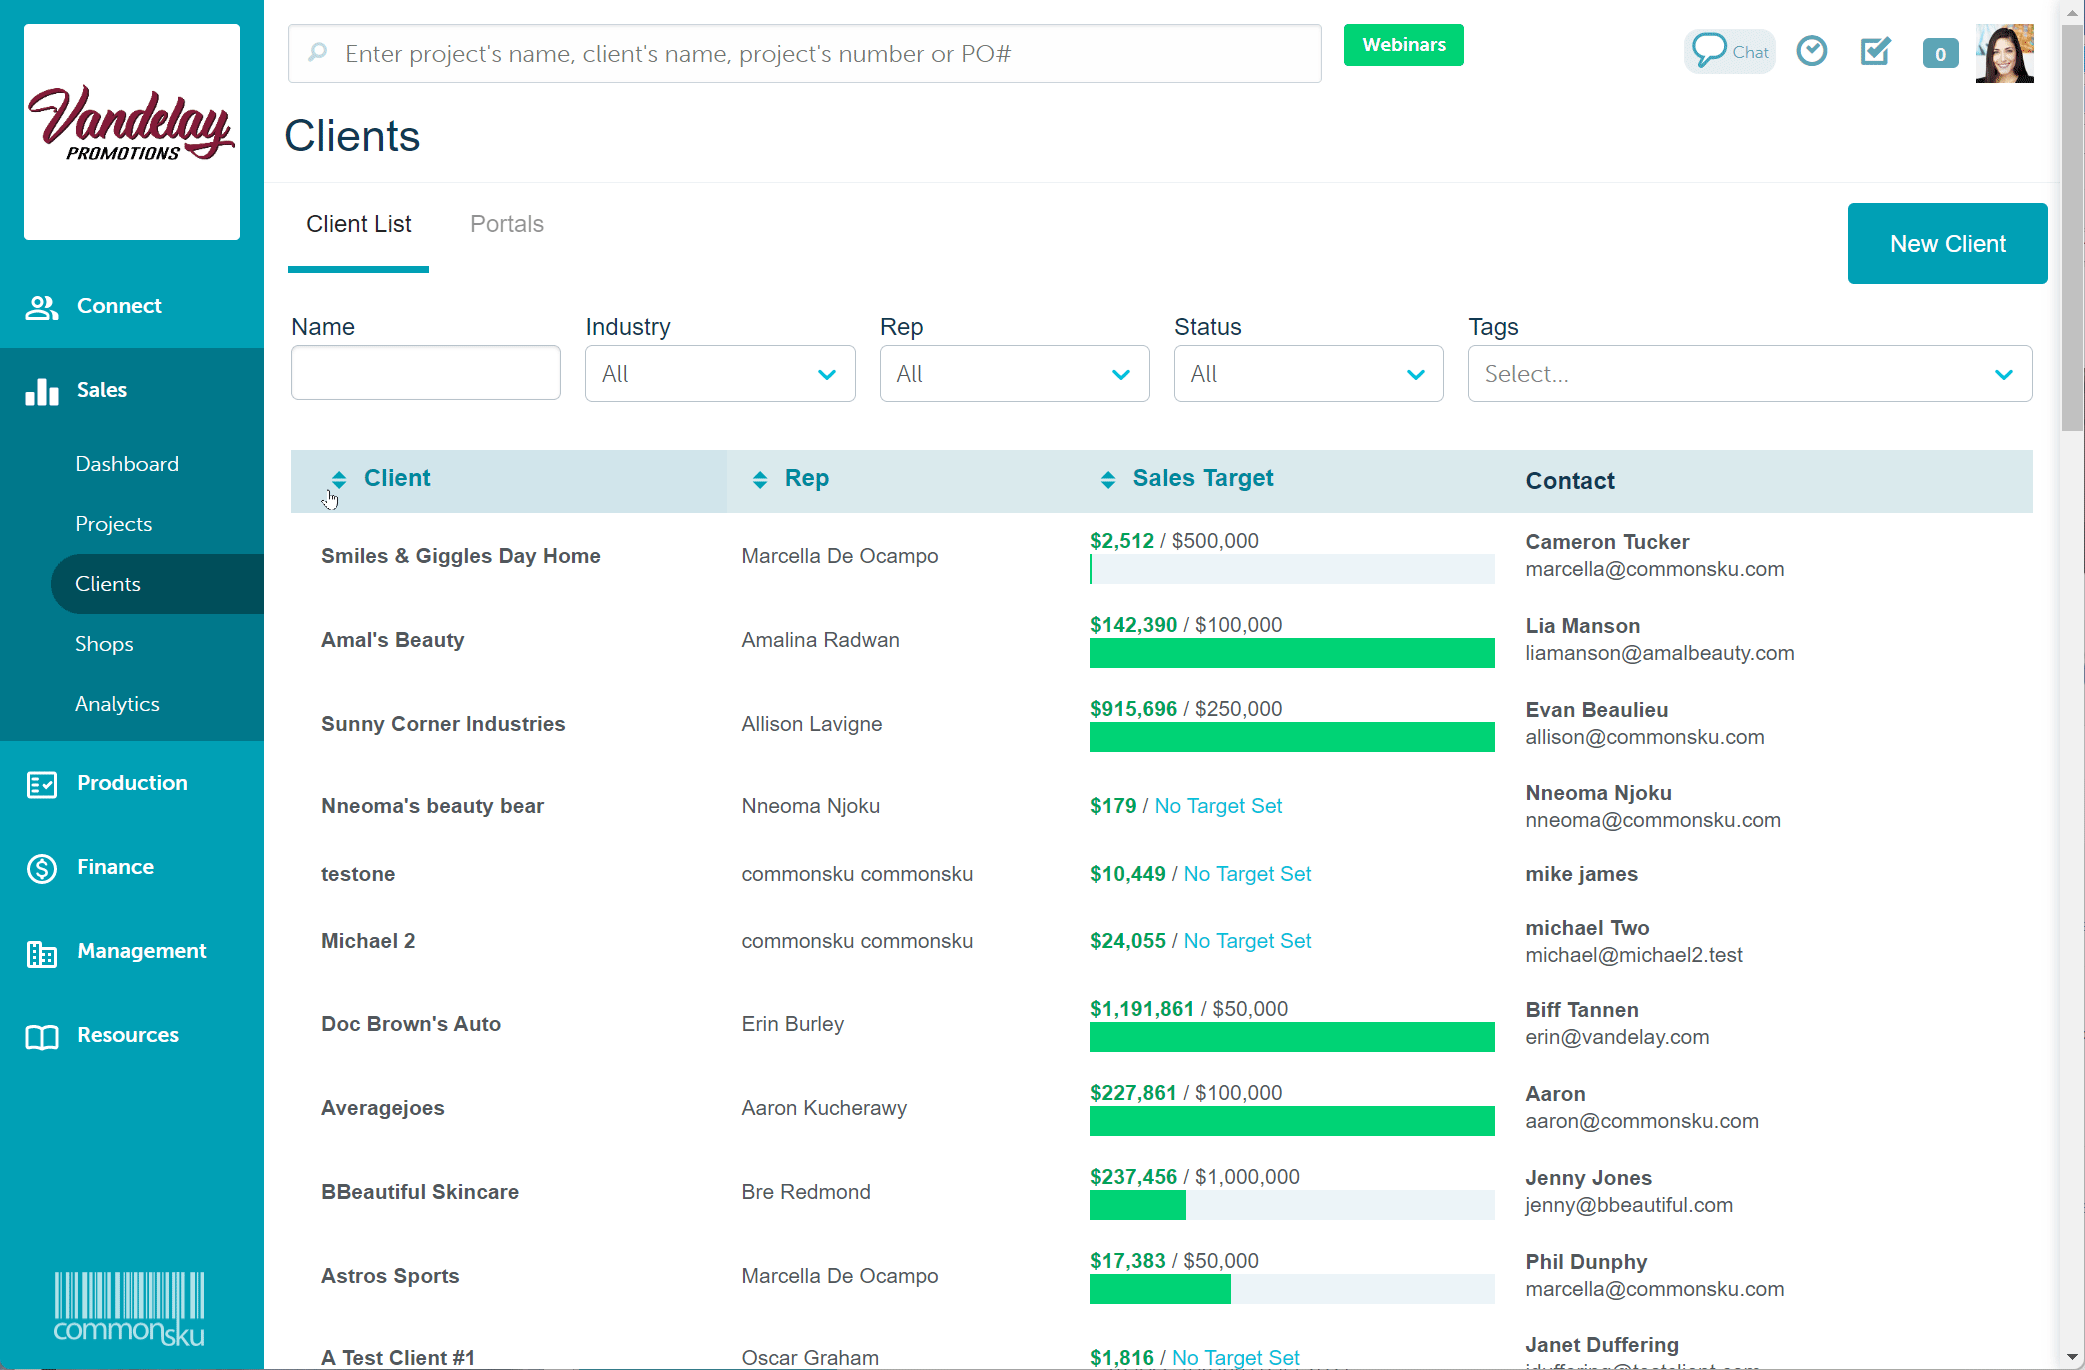Click Amal's Beauty sales target progress bar
Screen dimensions: 2085x1370
point(1291,654)
